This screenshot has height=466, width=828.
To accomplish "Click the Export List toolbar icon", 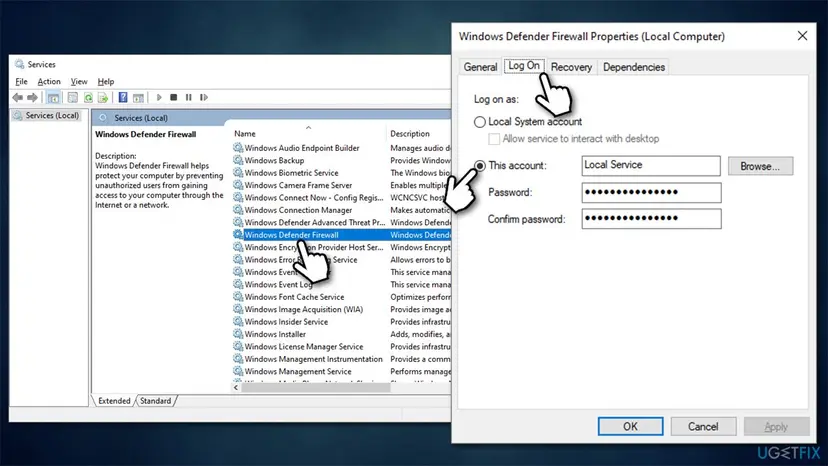I will pos(103,97).
